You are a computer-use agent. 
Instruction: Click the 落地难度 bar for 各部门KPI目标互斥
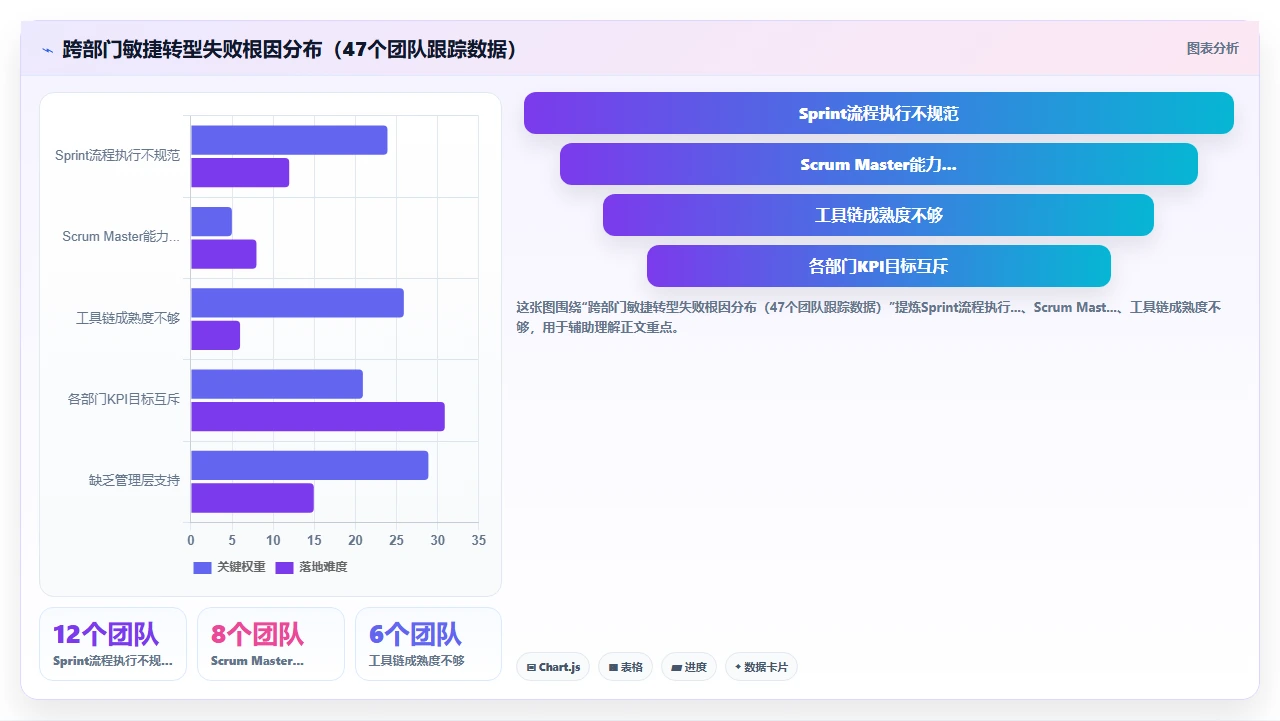pyautogui.click(x=318, y=417)
